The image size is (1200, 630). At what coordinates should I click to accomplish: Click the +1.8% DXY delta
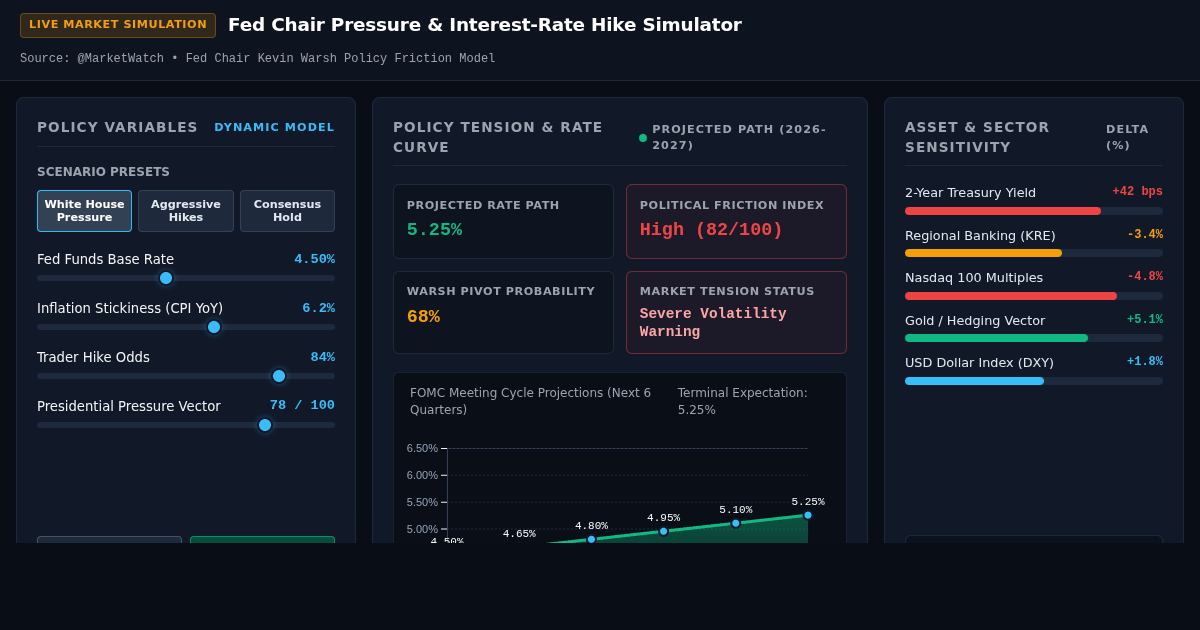coord(1145,362)
